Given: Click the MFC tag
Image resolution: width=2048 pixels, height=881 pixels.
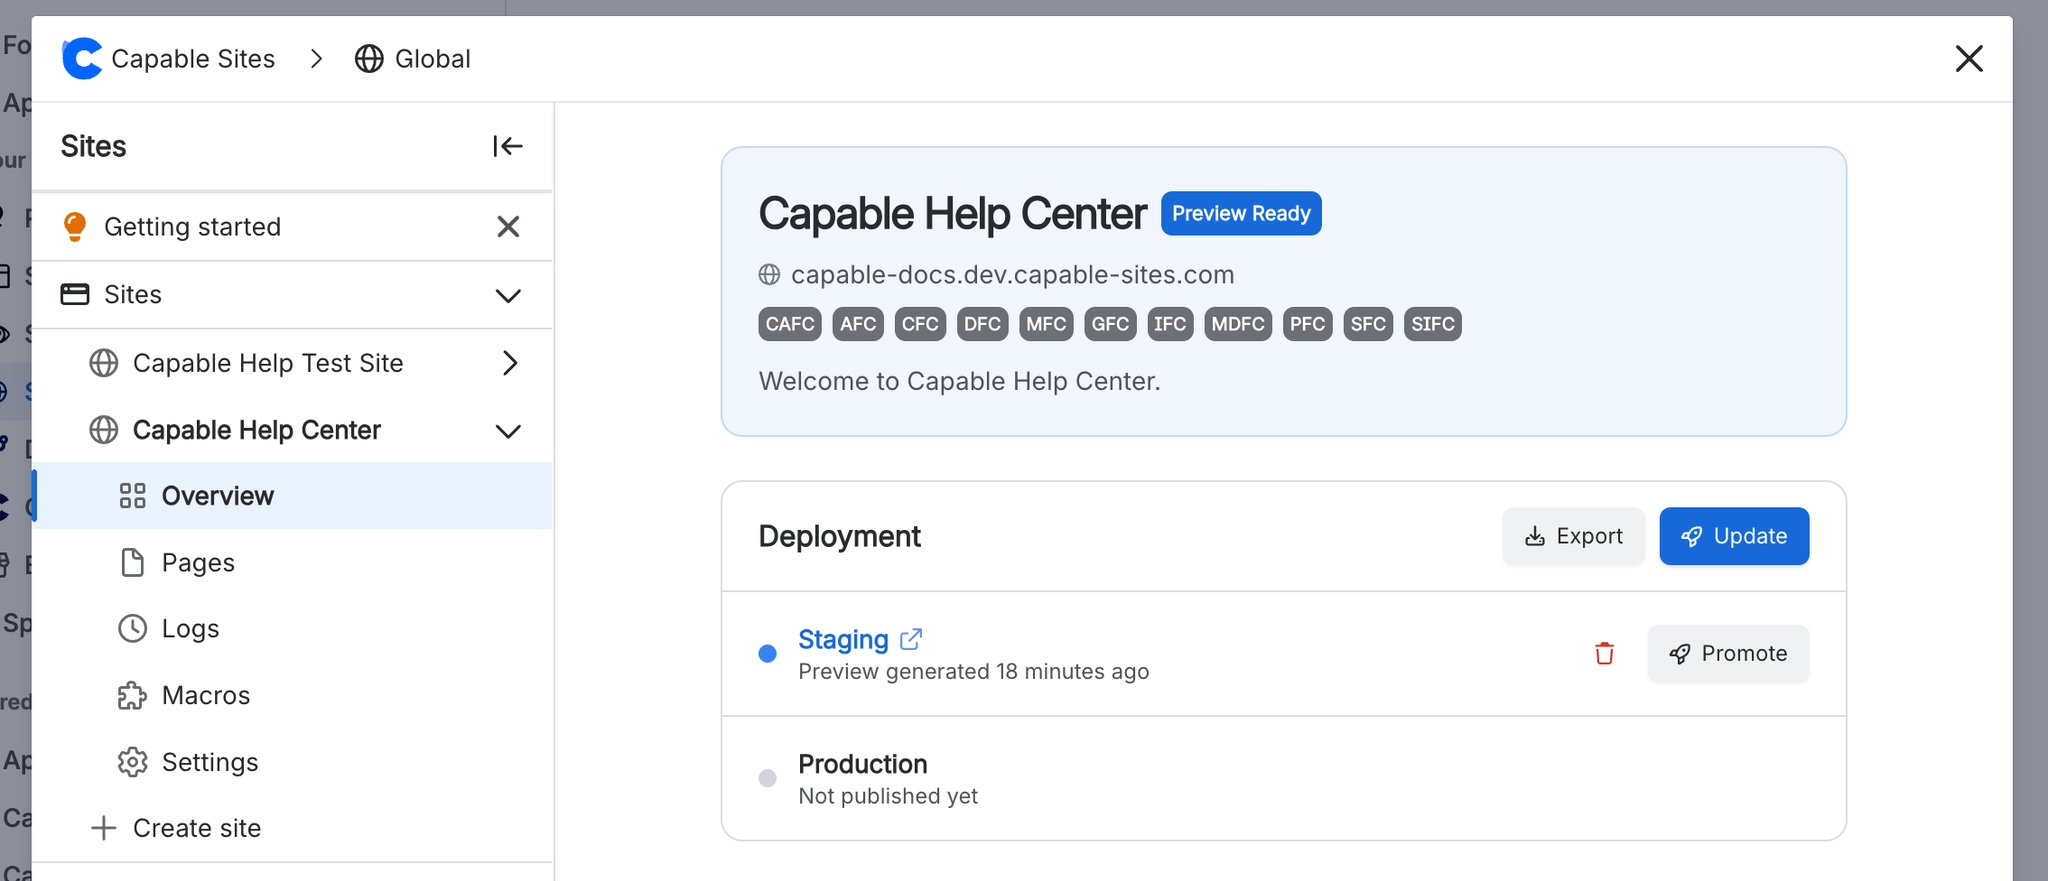Looking at the screenshot, I should coord(1046,324).
